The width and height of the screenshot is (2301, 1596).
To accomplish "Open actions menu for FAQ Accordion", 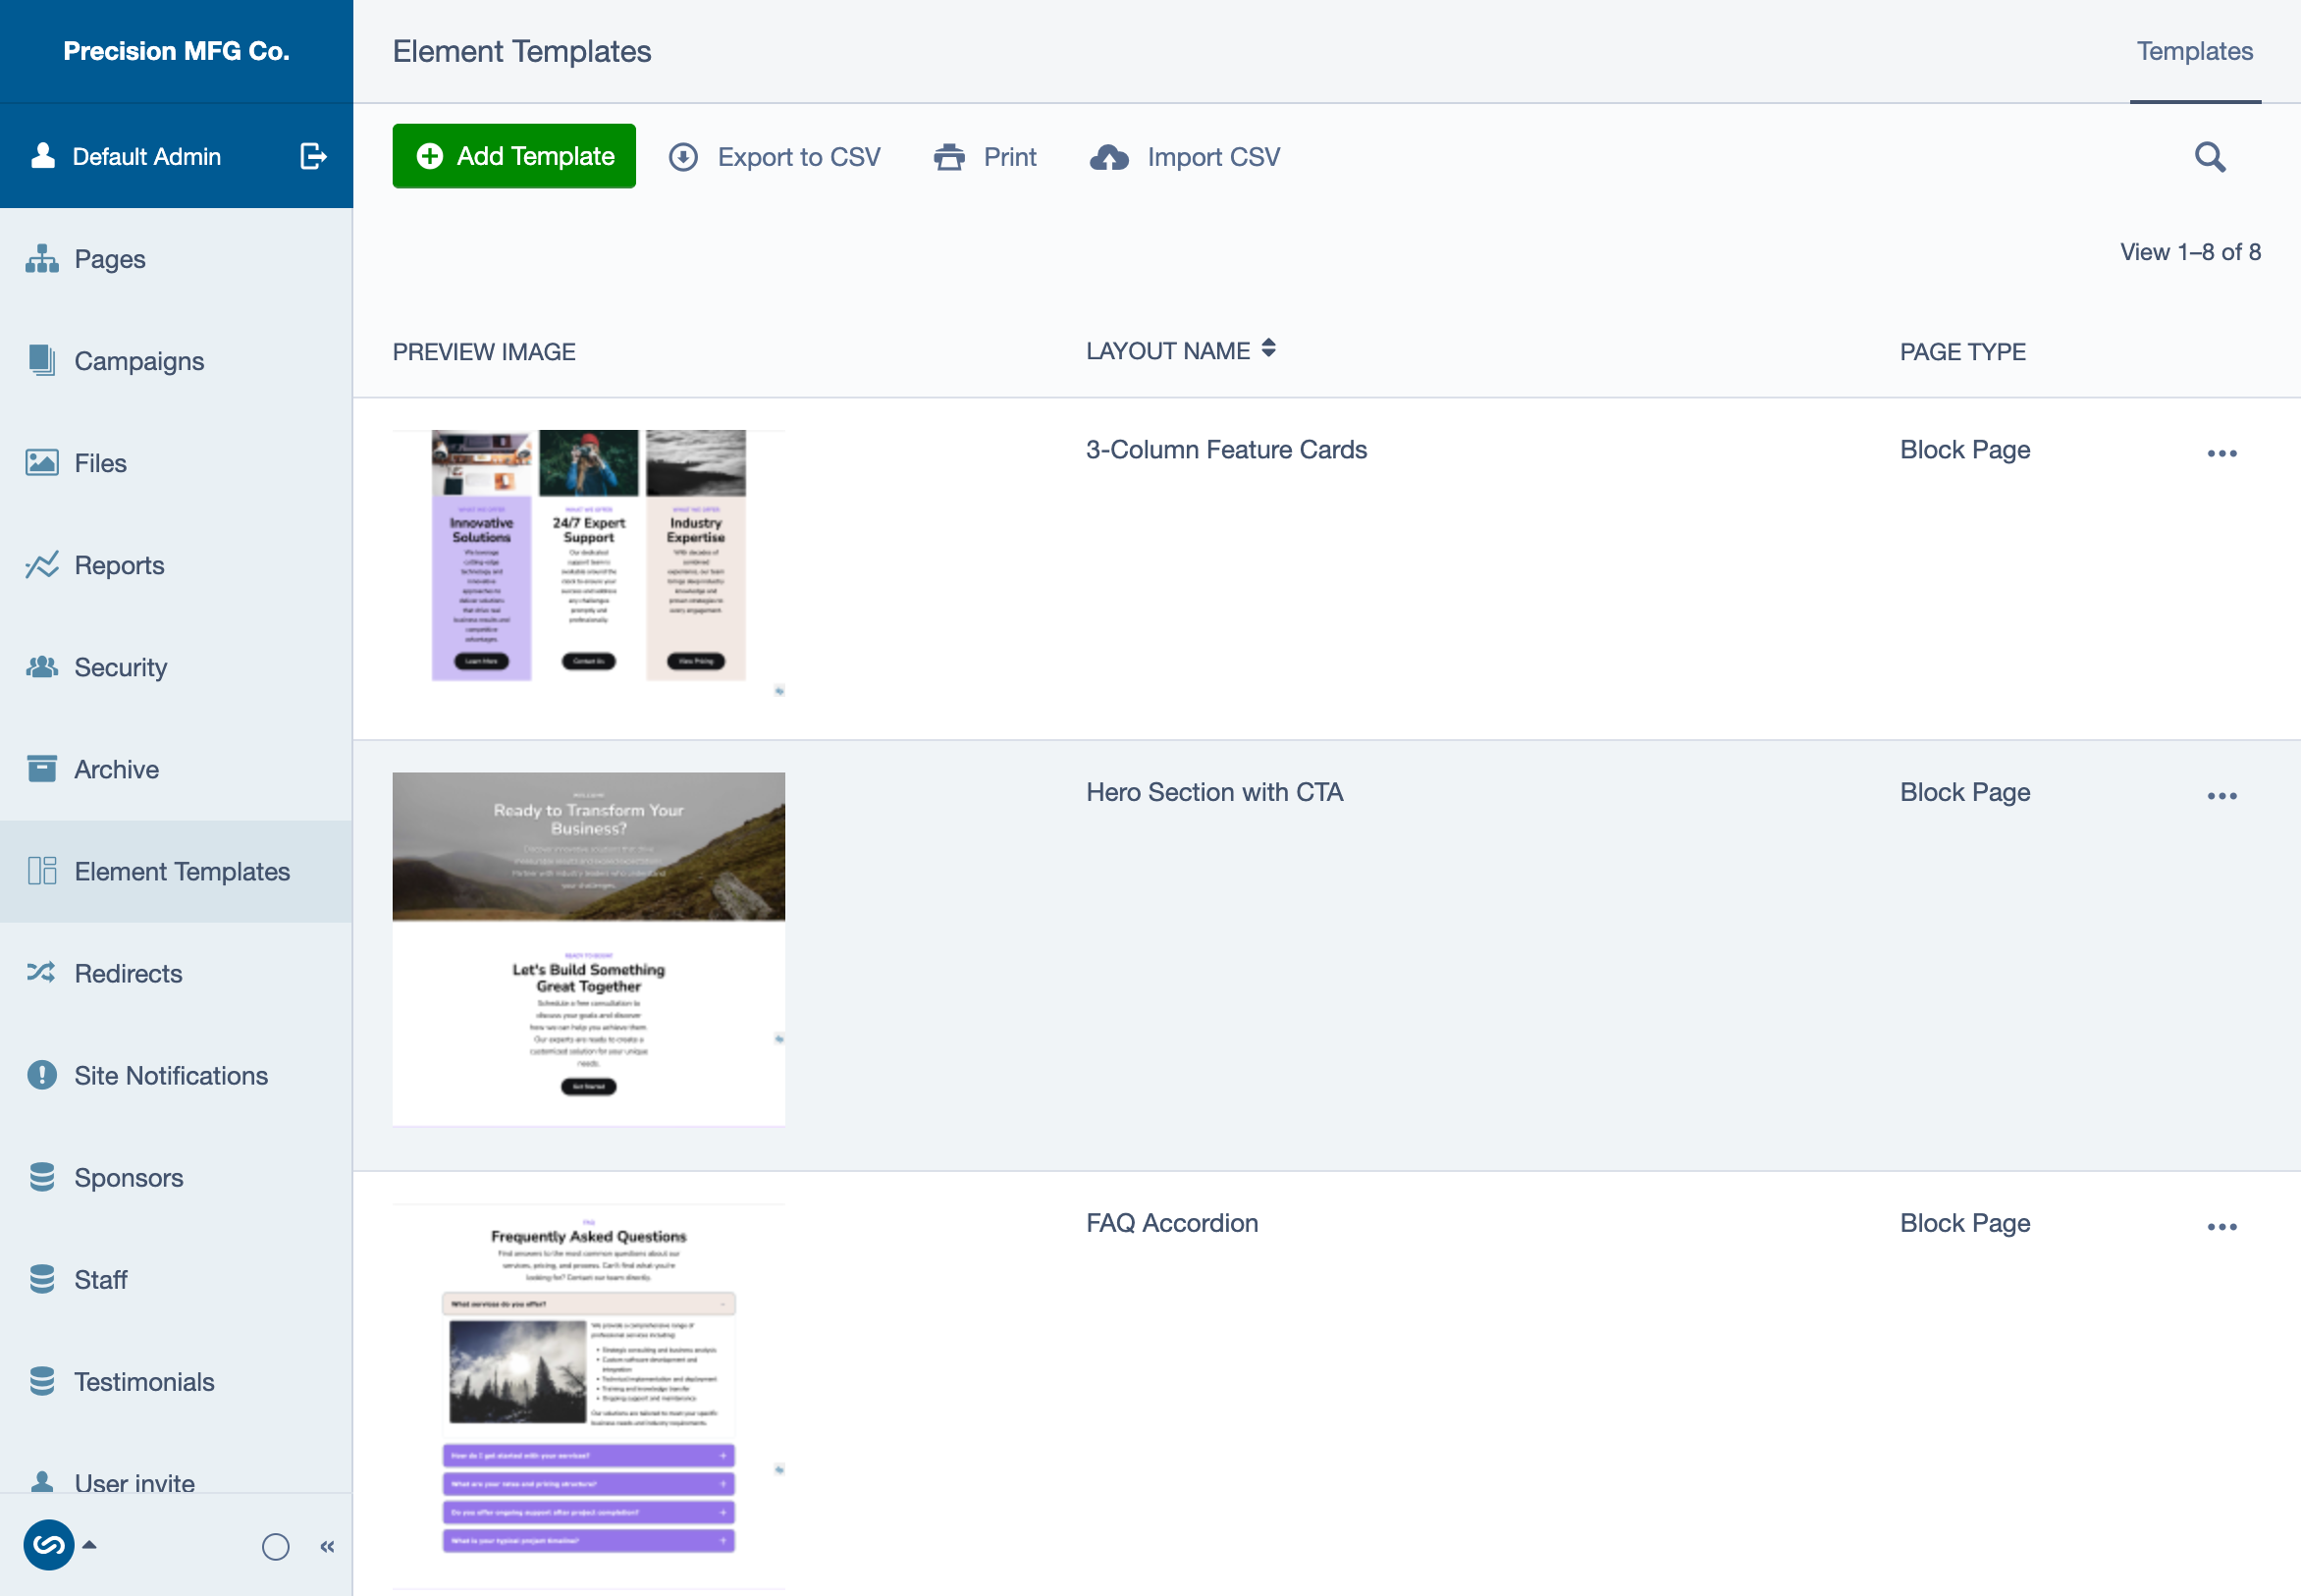I will pyautogui.click(x=2222, y=1227).
